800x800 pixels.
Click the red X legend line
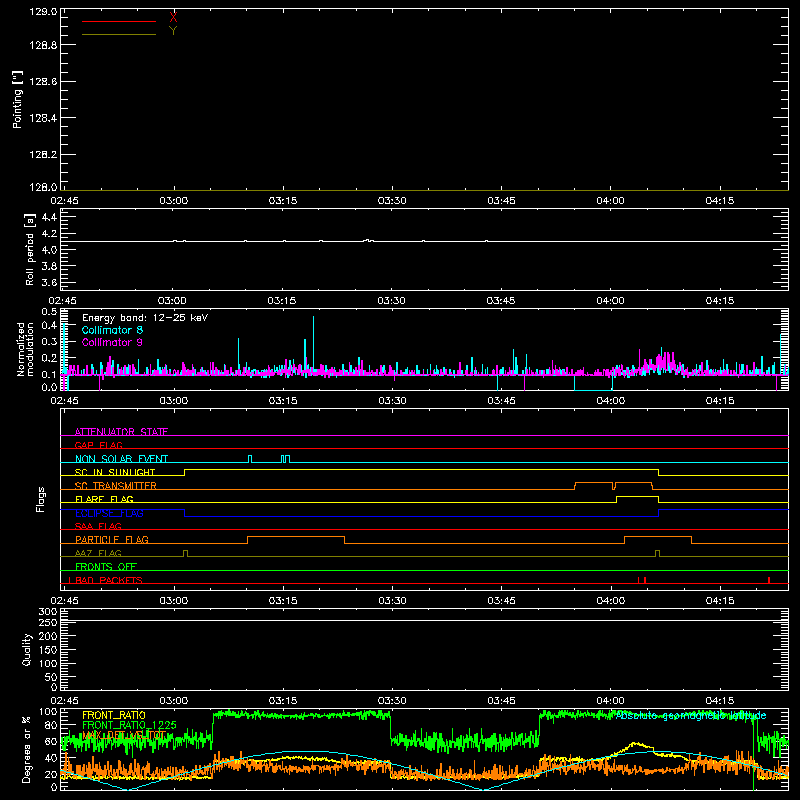pos(119,21)
